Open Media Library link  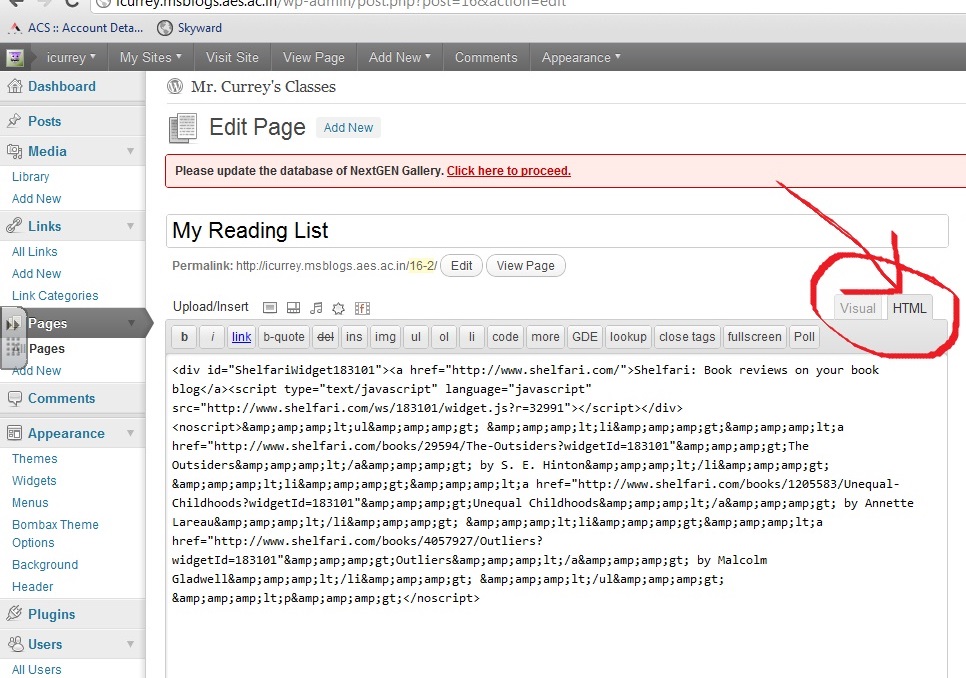[30, 177]
